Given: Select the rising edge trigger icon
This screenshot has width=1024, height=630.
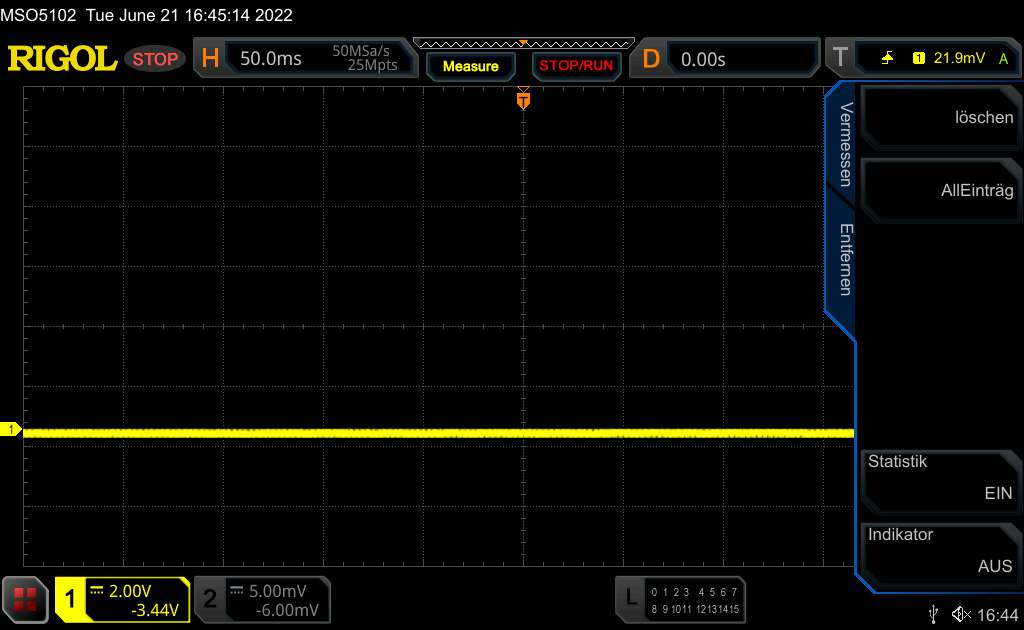Looking at the screenshot, I should pyautogui.click(x=887, y=59).
